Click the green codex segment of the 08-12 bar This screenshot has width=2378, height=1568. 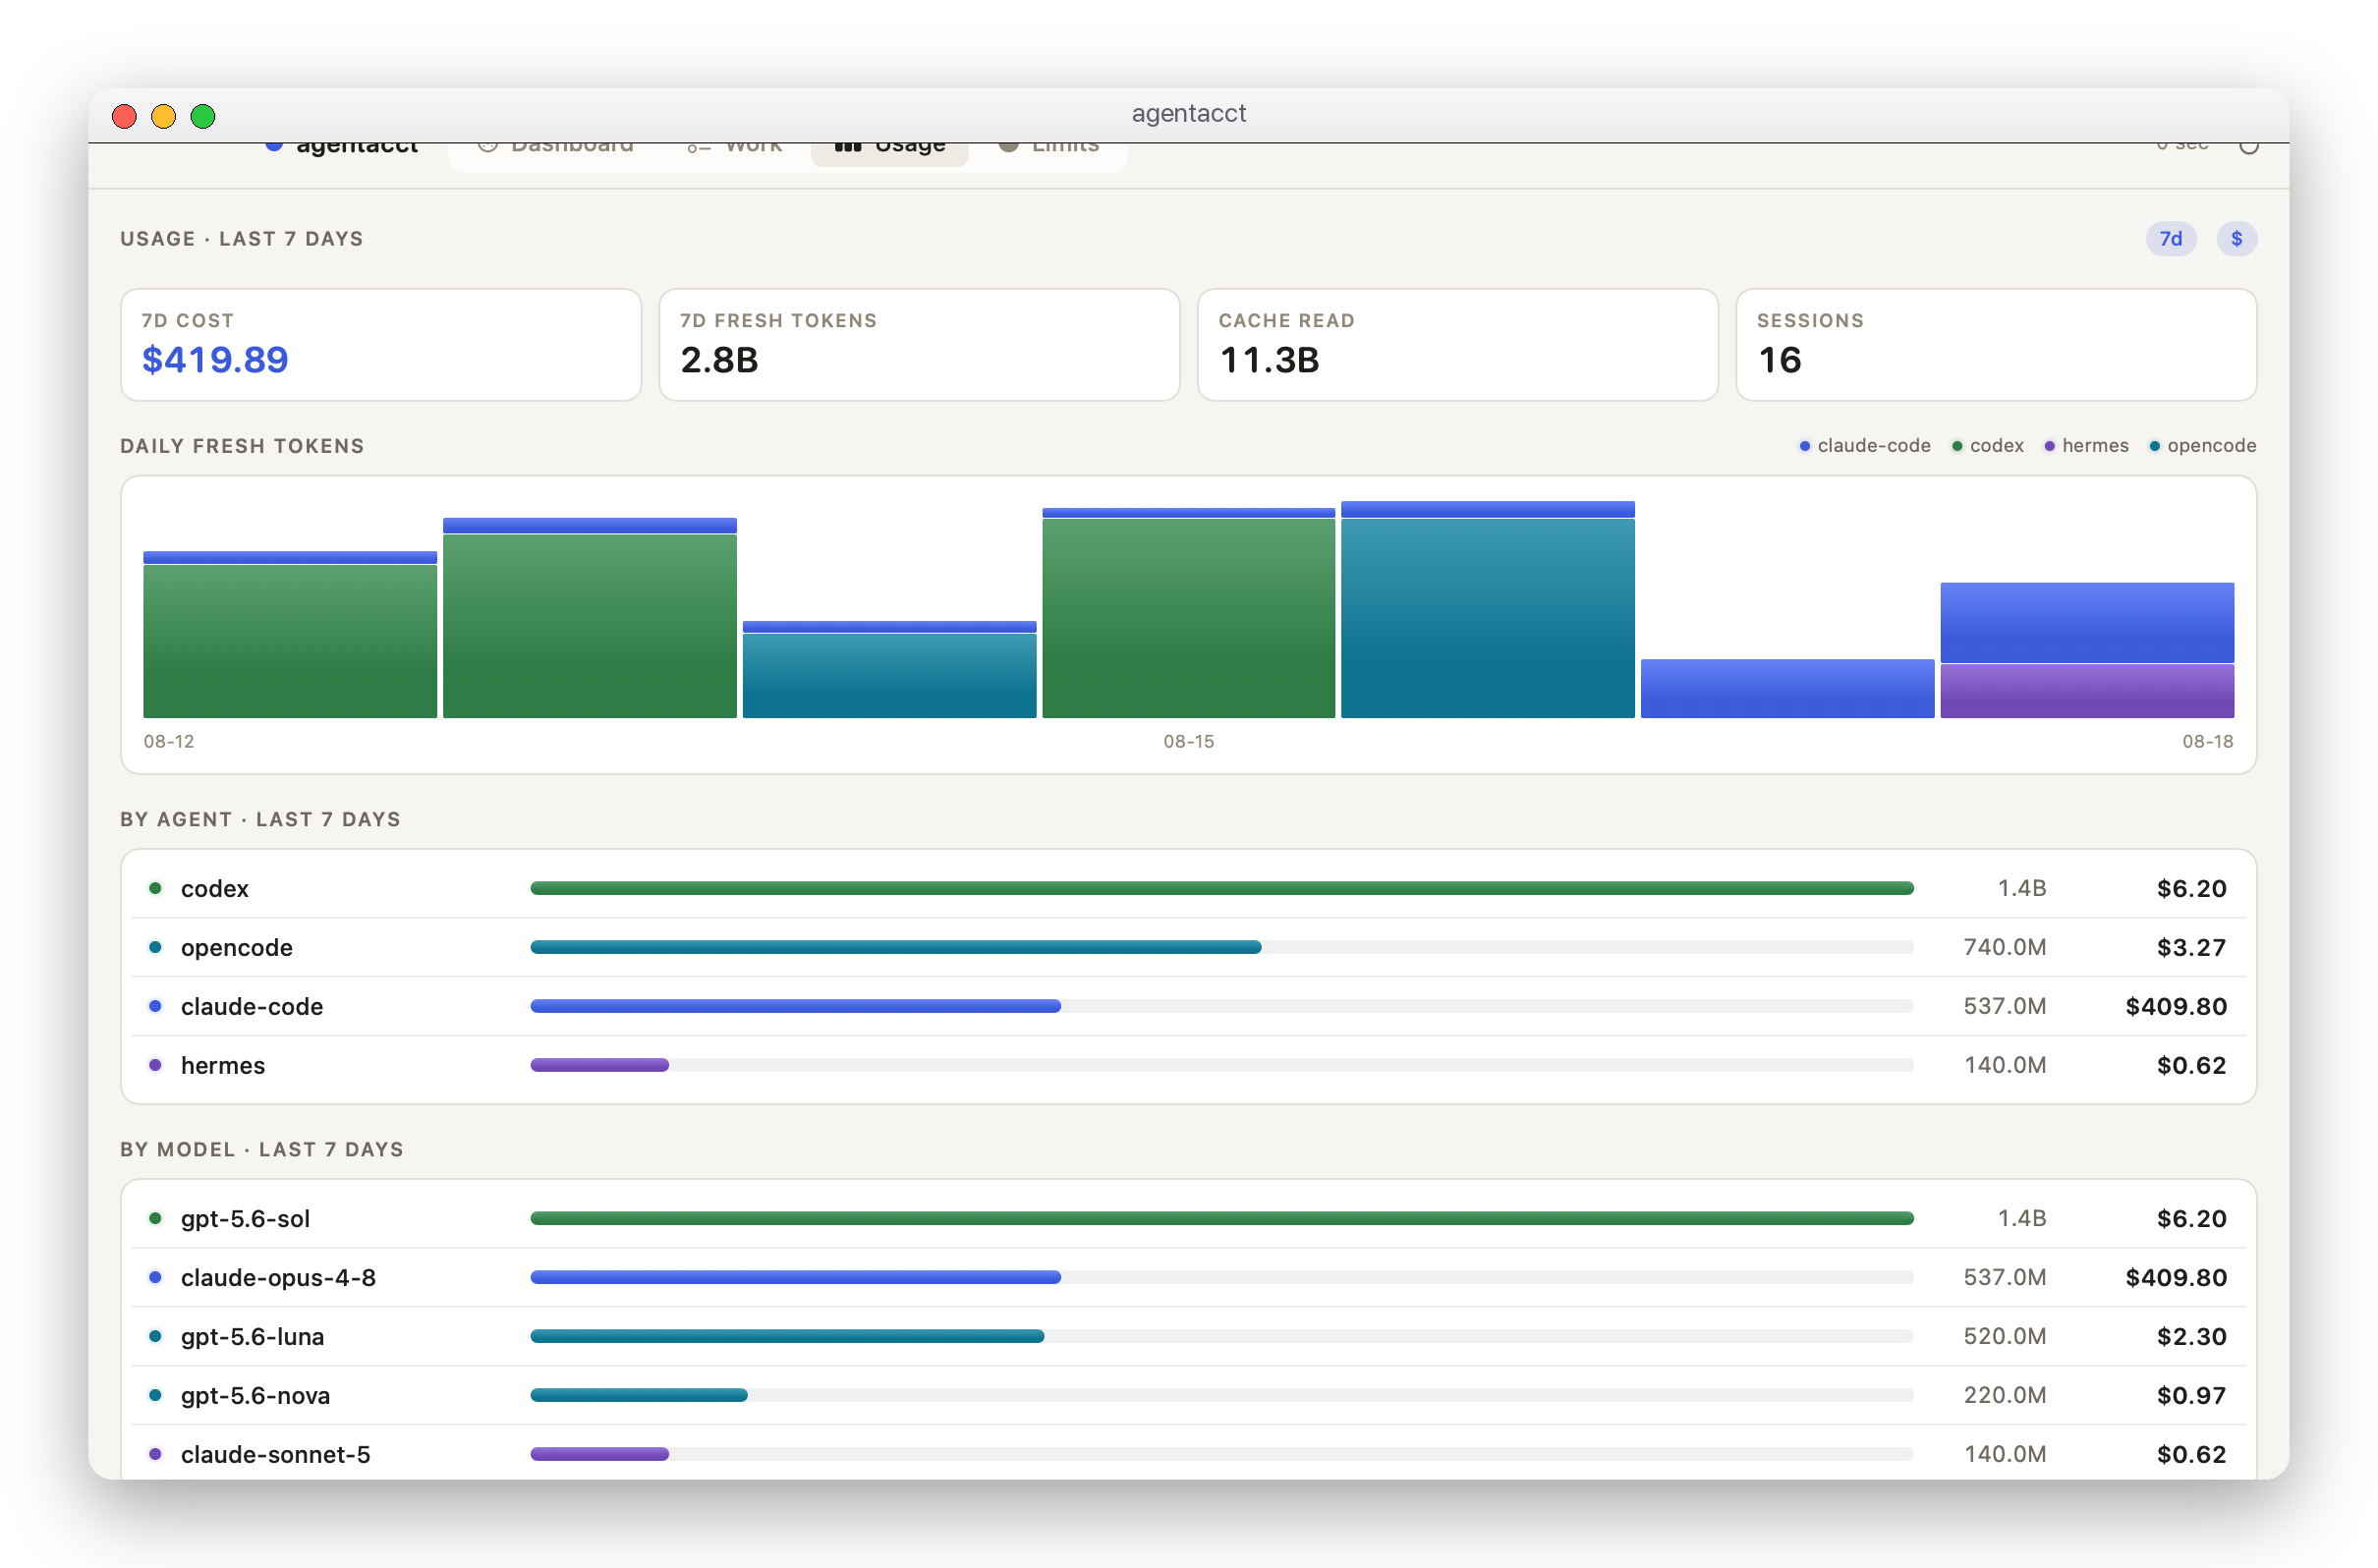point(290,641)
